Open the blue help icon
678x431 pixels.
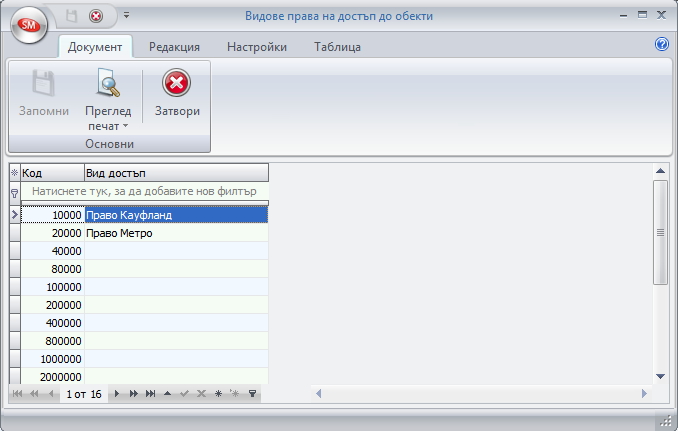662,44
